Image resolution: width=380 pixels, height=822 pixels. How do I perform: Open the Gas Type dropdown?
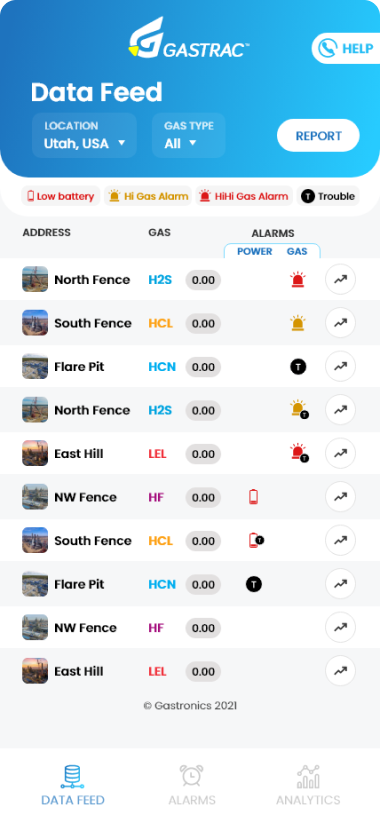pyautogui.click(x=189, y=135)
